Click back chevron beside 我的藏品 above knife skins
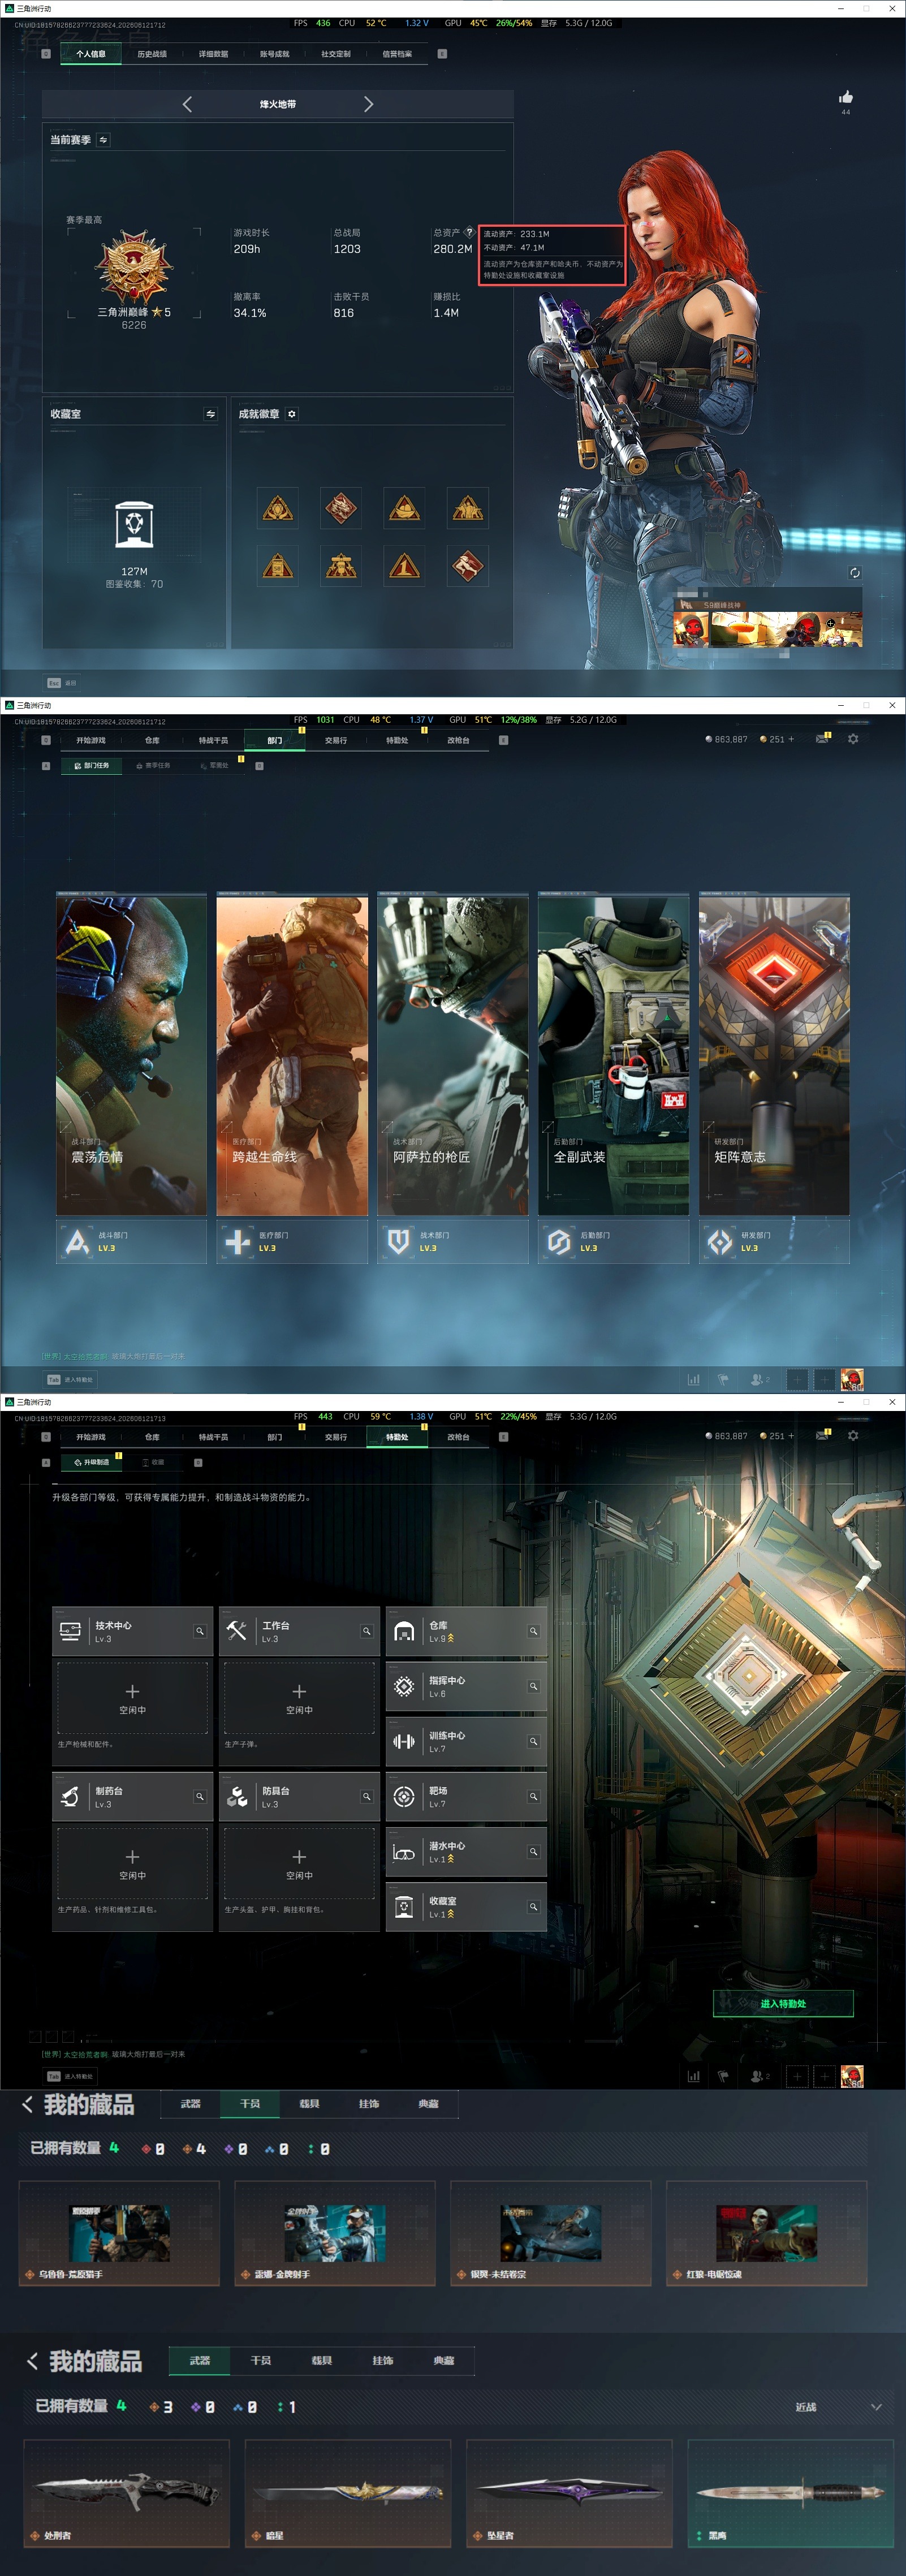The height and width of the screenshot is (2576, 906). click(32, 2361)
